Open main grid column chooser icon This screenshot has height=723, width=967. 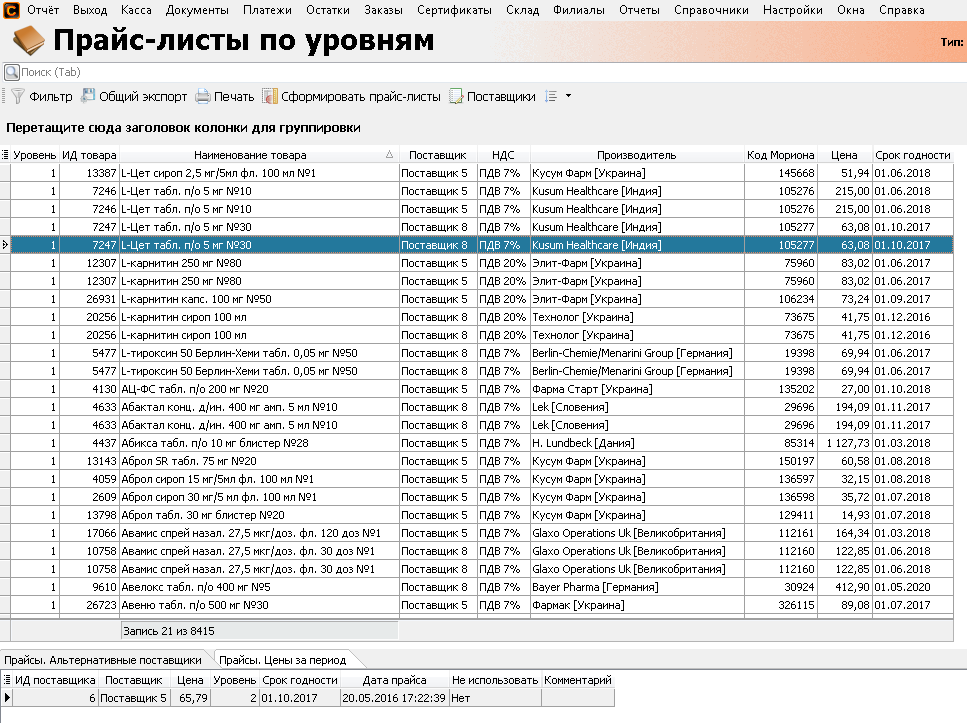pyautogui.click(x=5, y=155)
